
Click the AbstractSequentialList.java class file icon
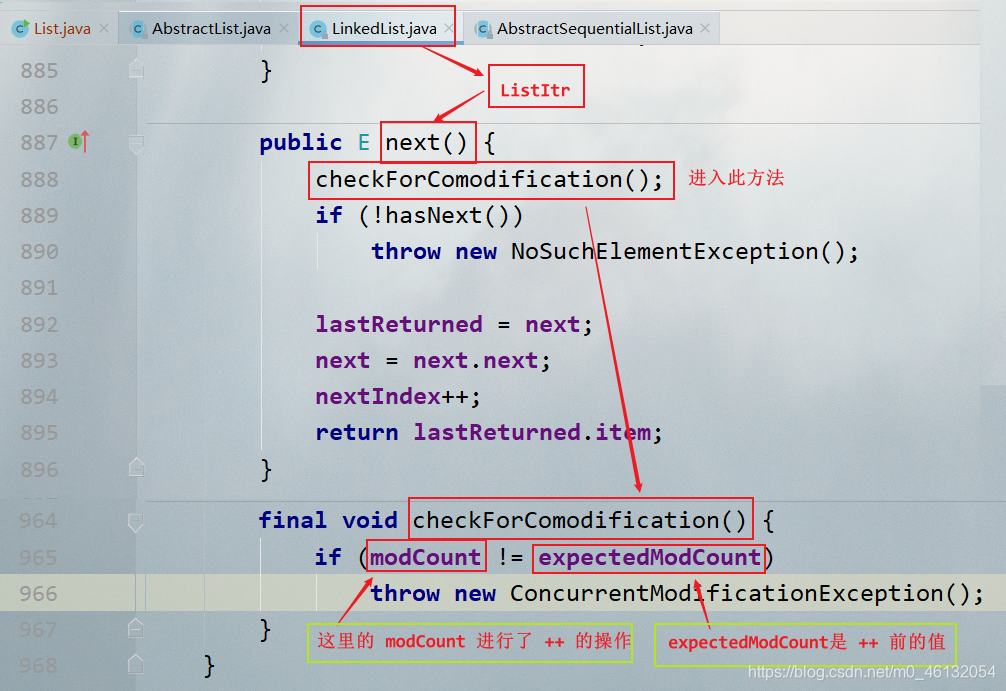coord(482,29)
